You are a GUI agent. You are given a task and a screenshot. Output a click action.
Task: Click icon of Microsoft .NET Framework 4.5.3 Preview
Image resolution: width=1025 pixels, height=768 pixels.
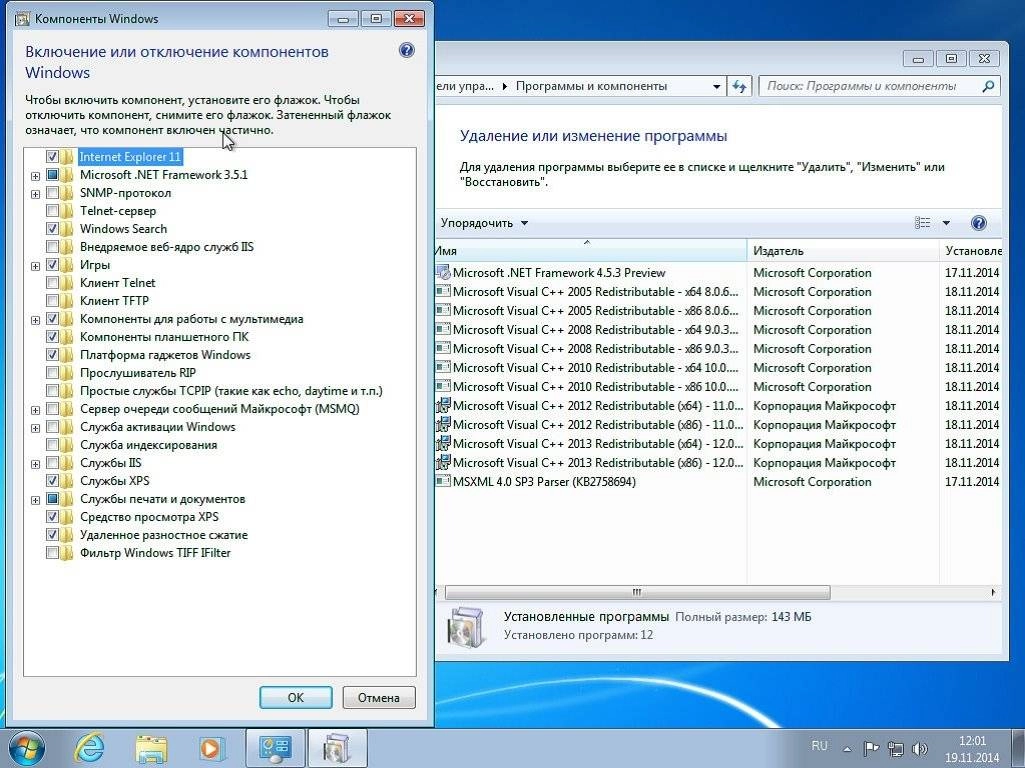tap(443, 273)
